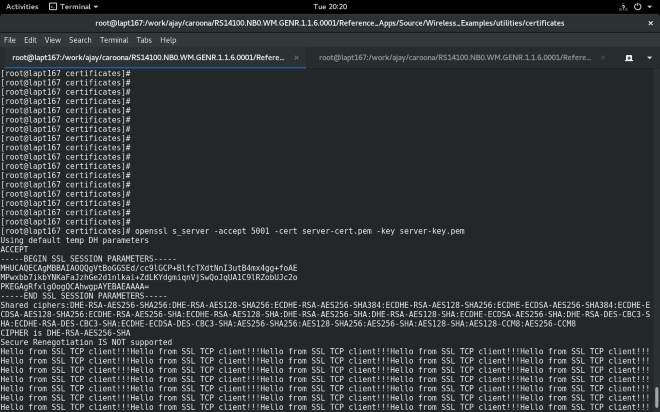Open the Terminal app menu in top bar
Viewport: 660px width, 412px height.
point(72,6)
